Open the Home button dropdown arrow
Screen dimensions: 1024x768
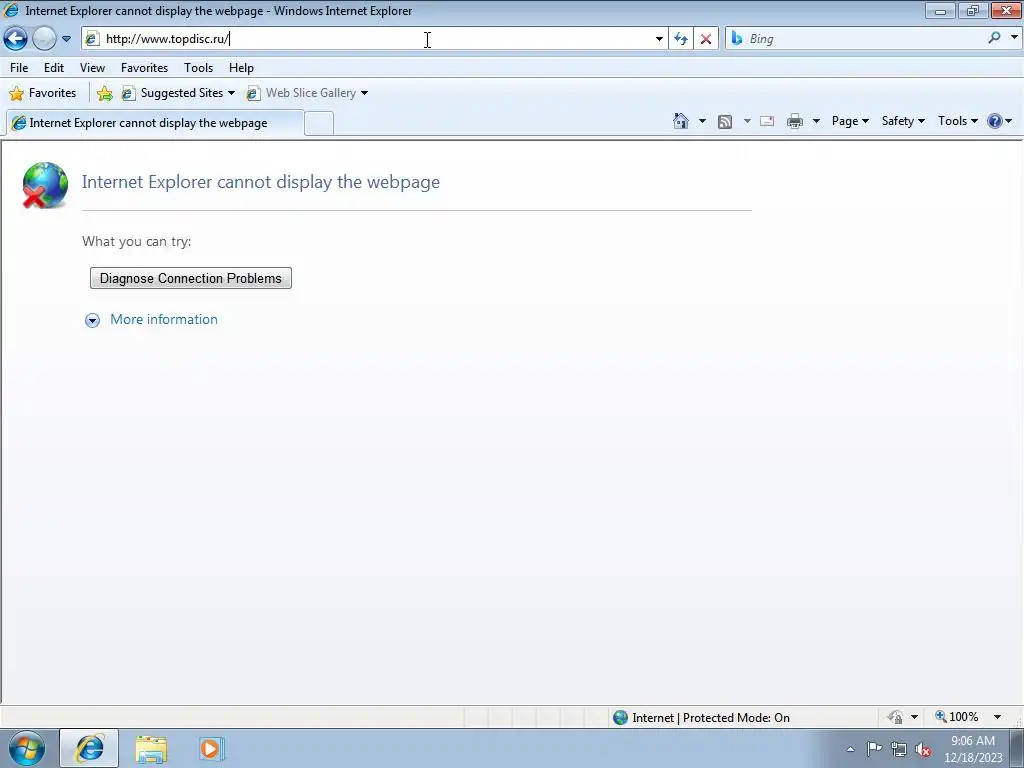click(x=702, y=121)
